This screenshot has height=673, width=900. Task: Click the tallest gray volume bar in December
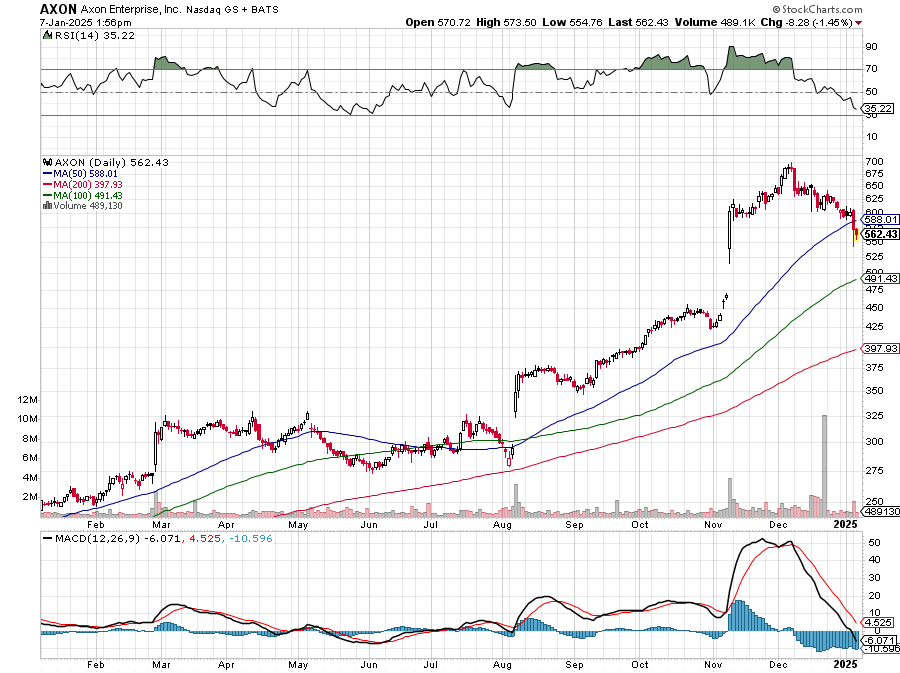click(824, 466)
